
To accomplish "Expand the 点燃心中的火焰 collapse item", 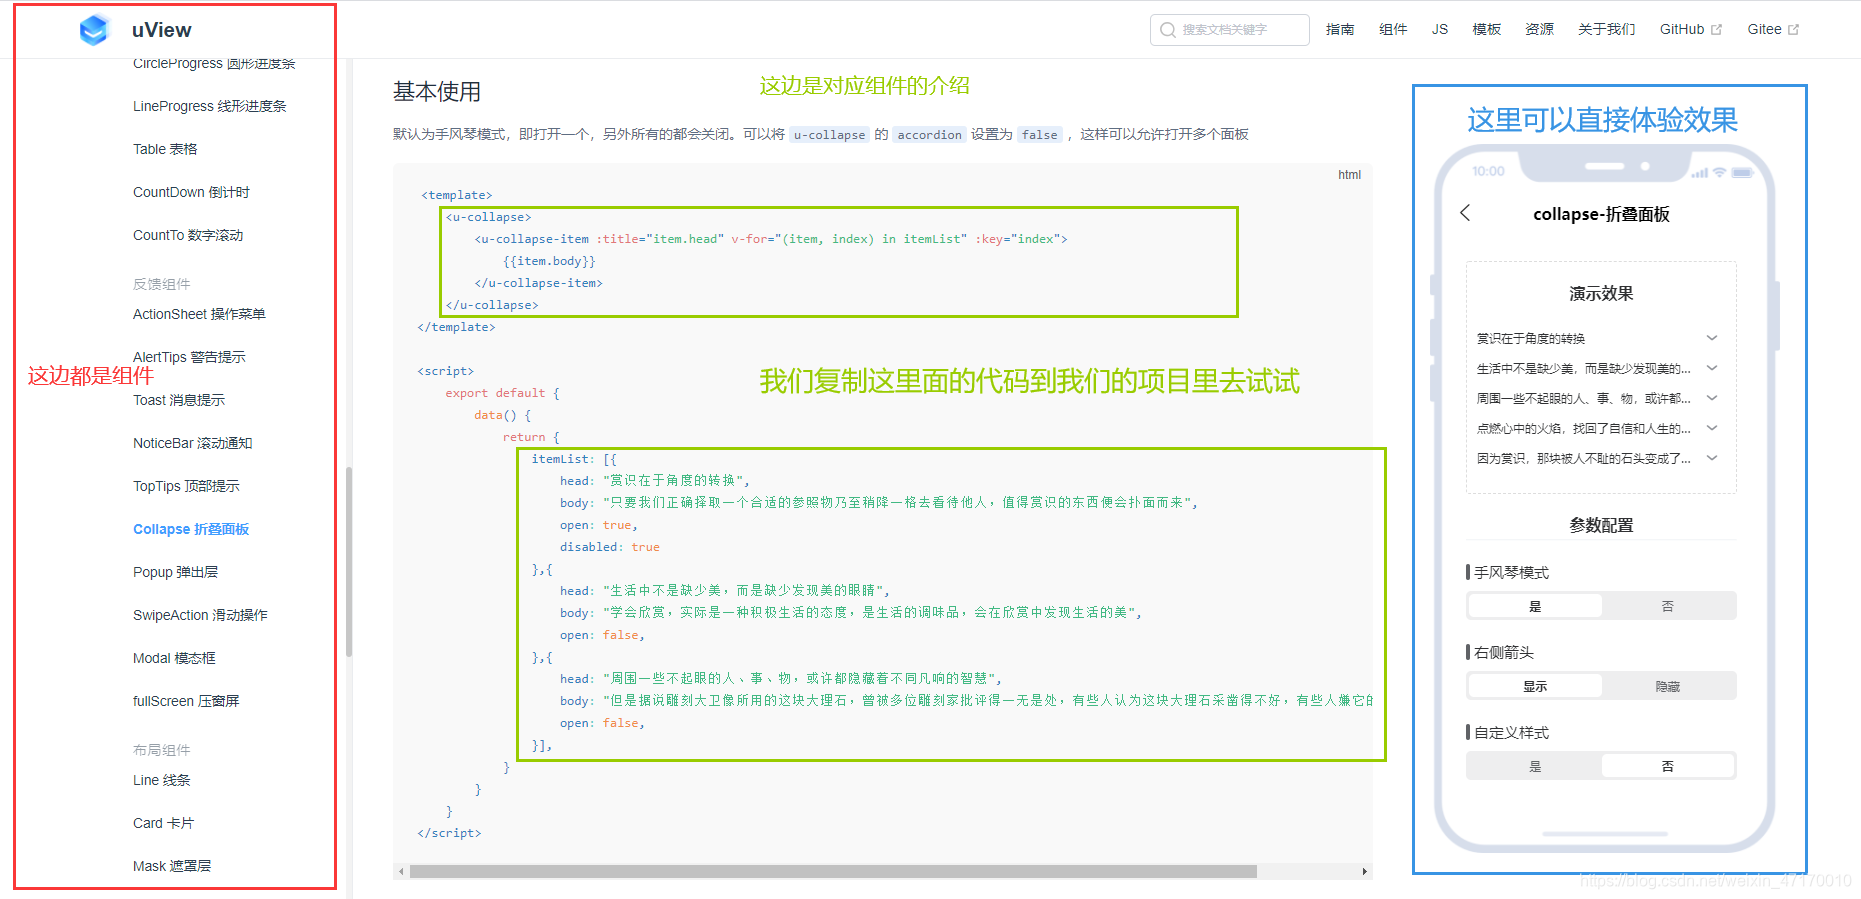I will 1598,428.
